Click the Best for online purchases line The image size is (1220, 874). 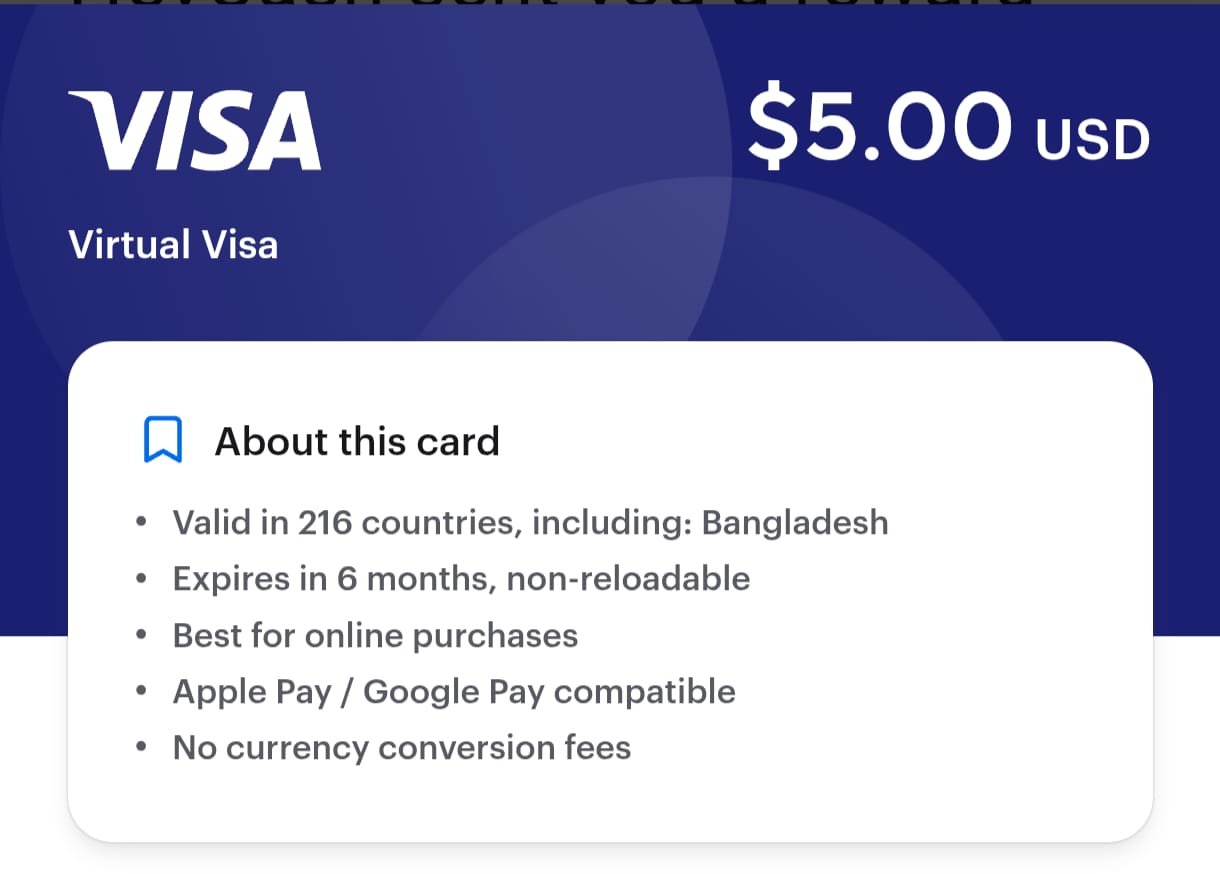pos(375,635)
